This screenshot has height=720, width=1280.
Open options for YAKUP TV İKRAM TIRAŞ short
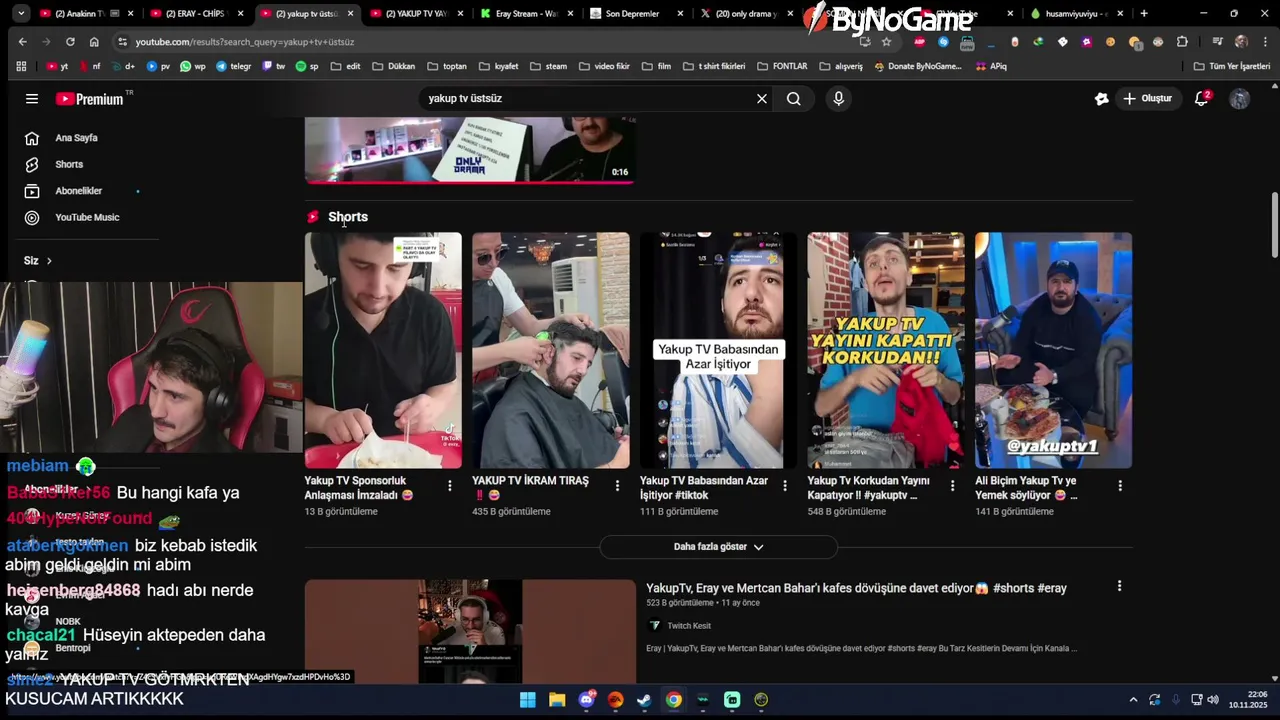(617, 486)
